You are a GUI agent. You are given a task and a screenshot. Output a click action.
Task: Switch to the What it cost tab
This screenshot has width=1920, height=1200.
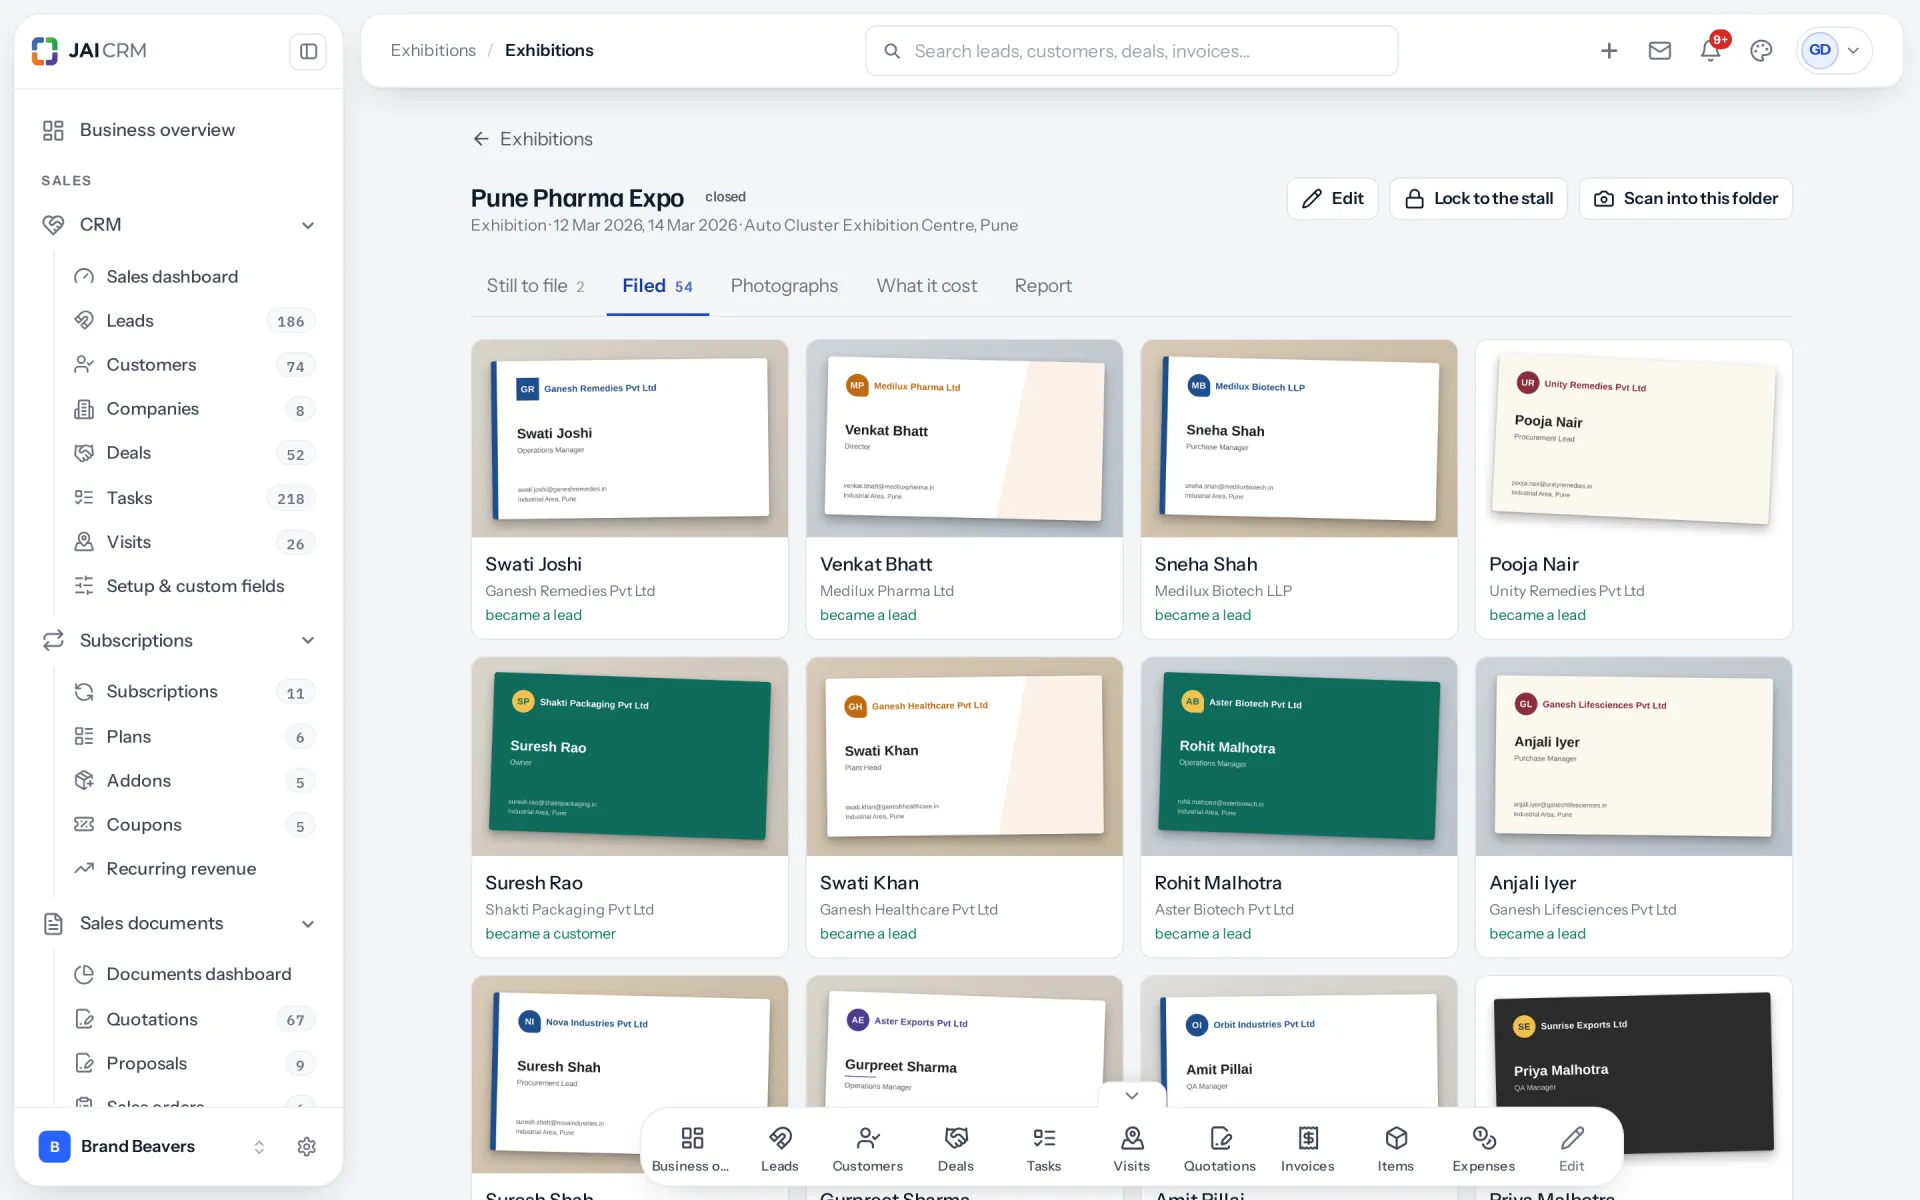[x=927, y=286]
